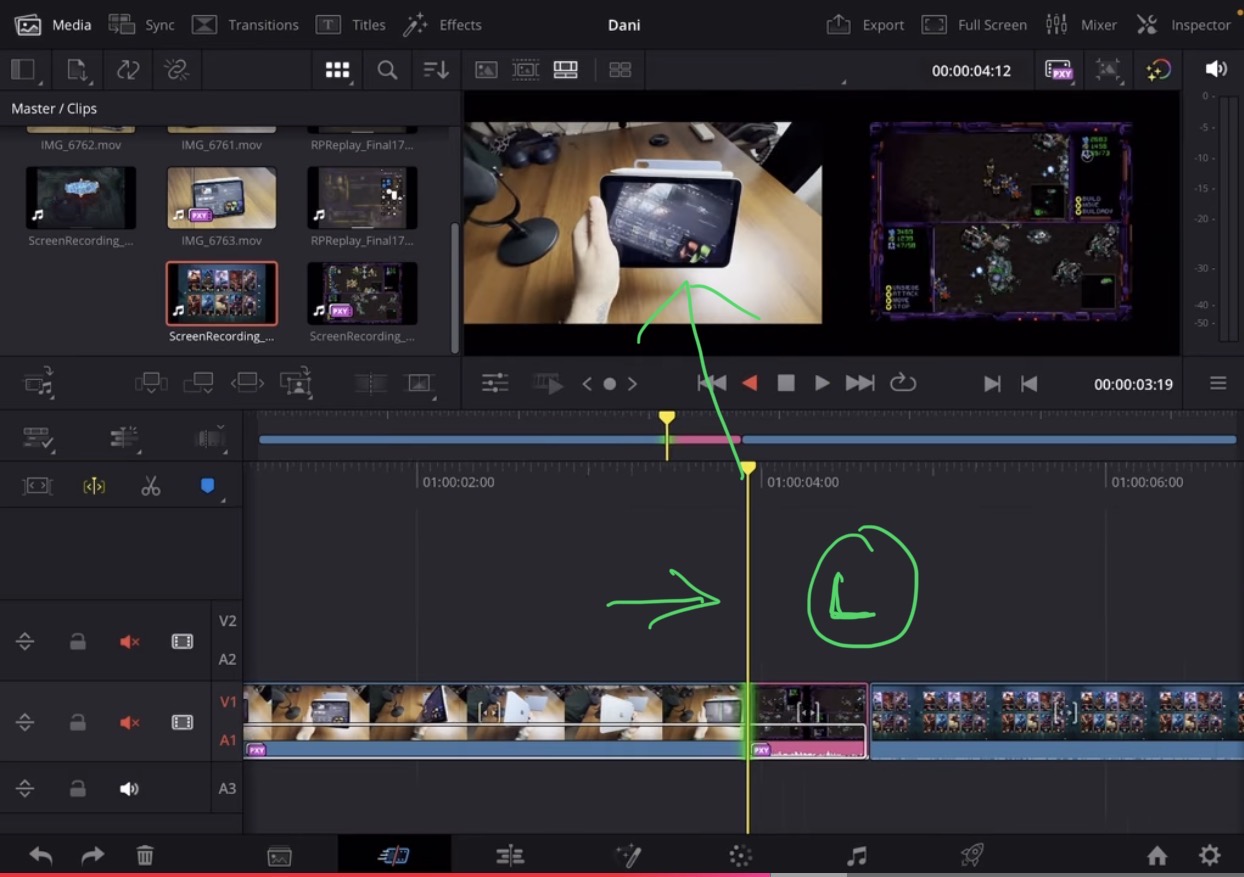Open the Deliver page rocket icon
This screenshot has height=877, width=1244.
969,855
